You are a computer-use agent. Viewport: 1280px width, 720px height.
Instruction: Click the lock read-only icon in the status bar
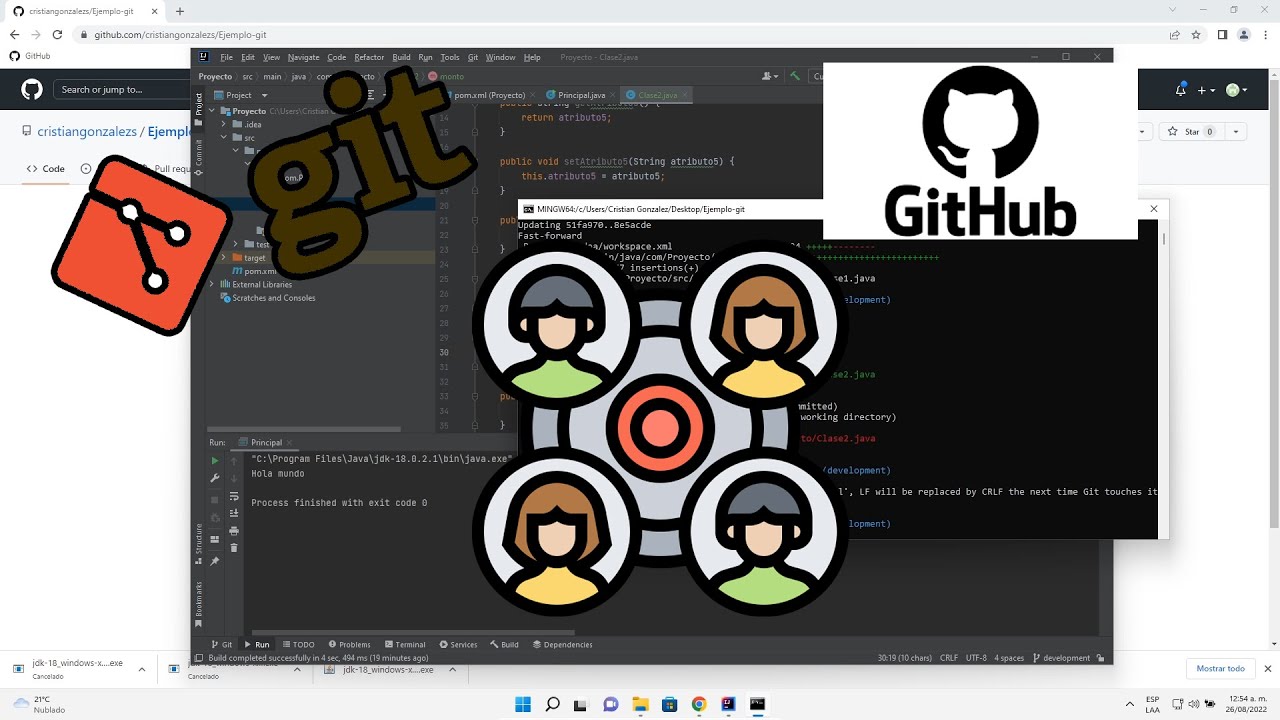(1101, 658)
